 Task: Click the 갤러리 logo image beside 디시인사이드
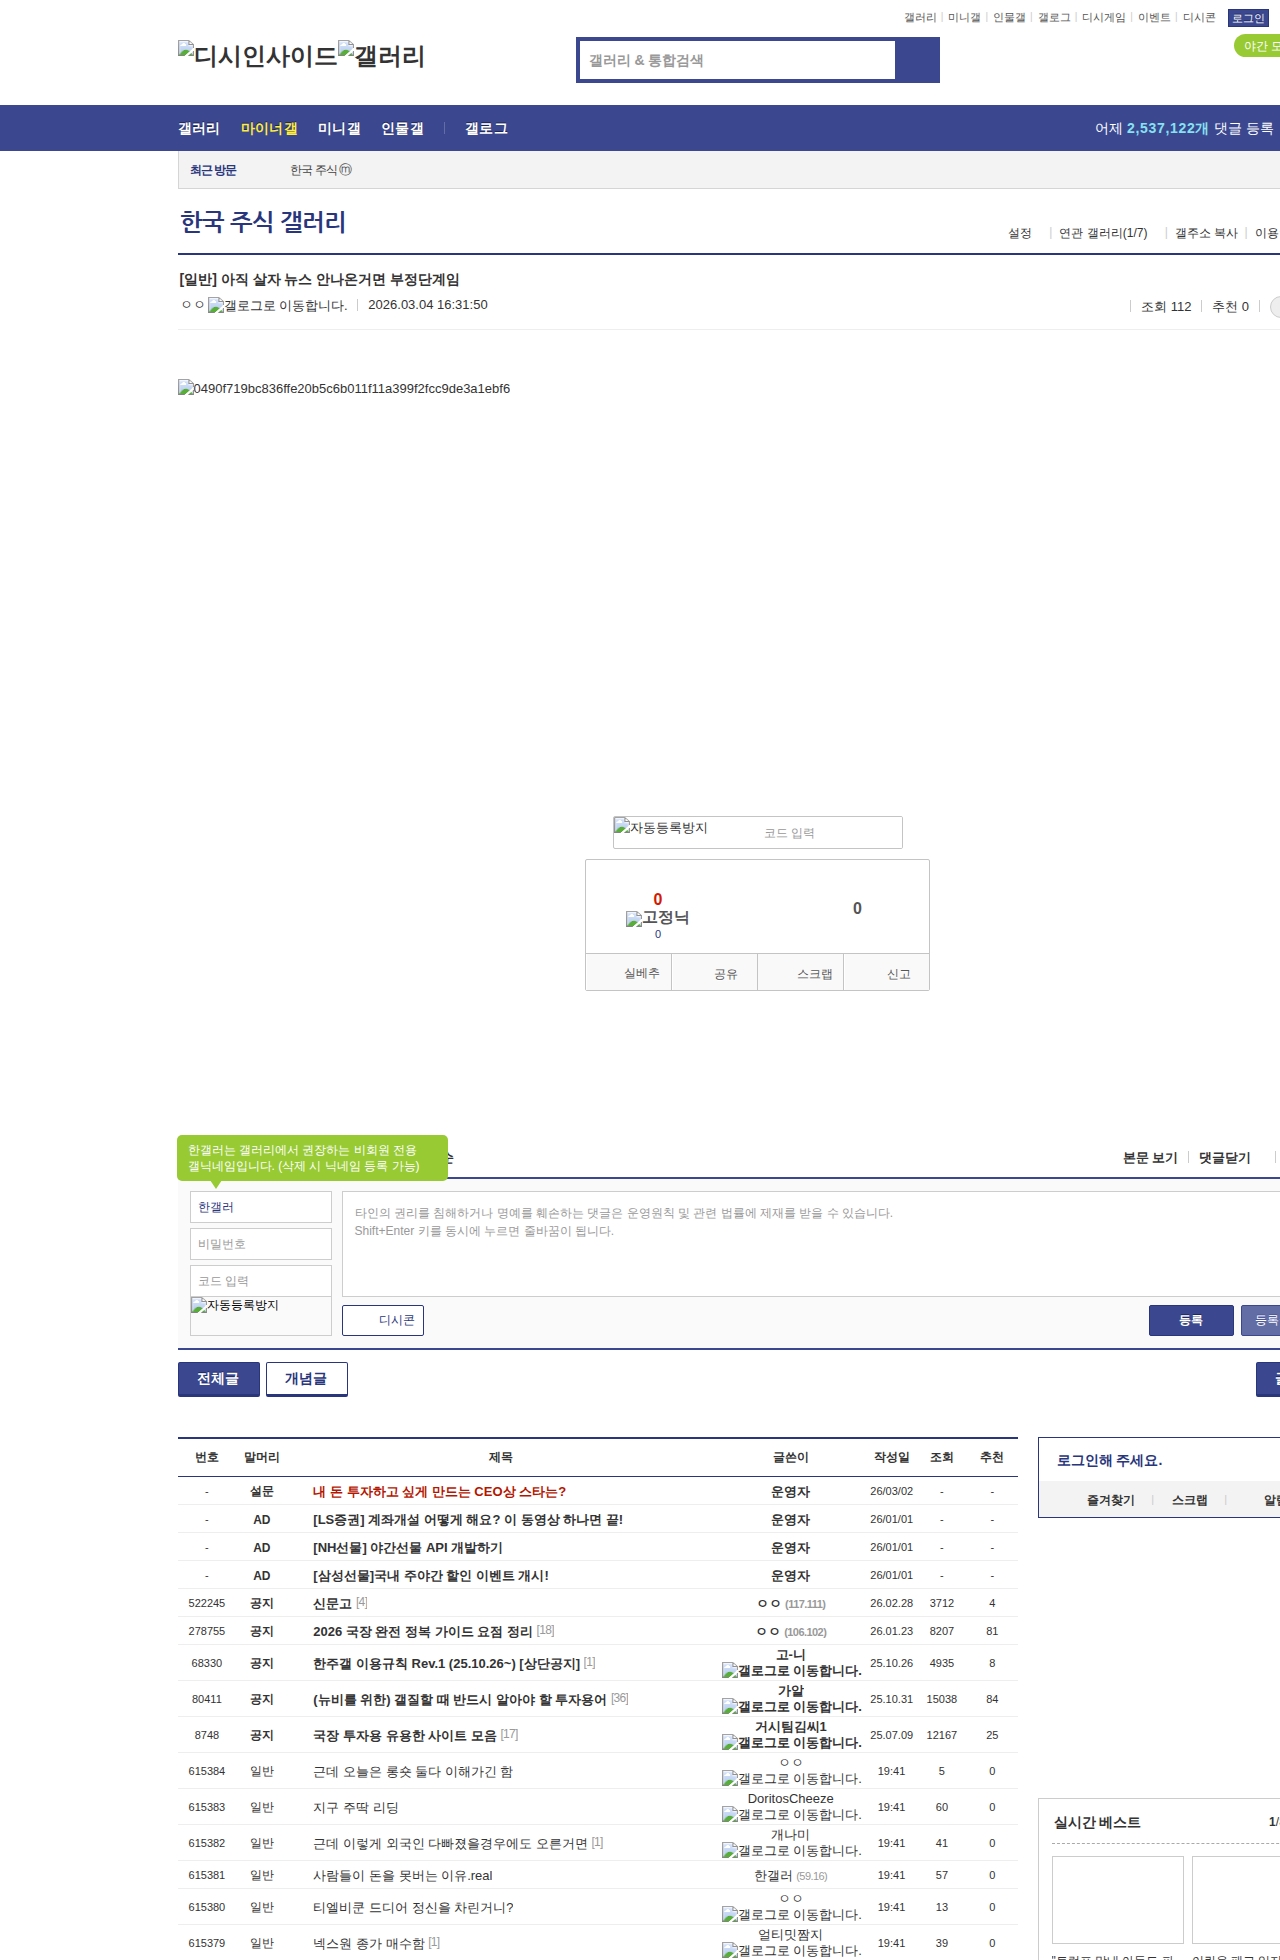click(382, 56)
